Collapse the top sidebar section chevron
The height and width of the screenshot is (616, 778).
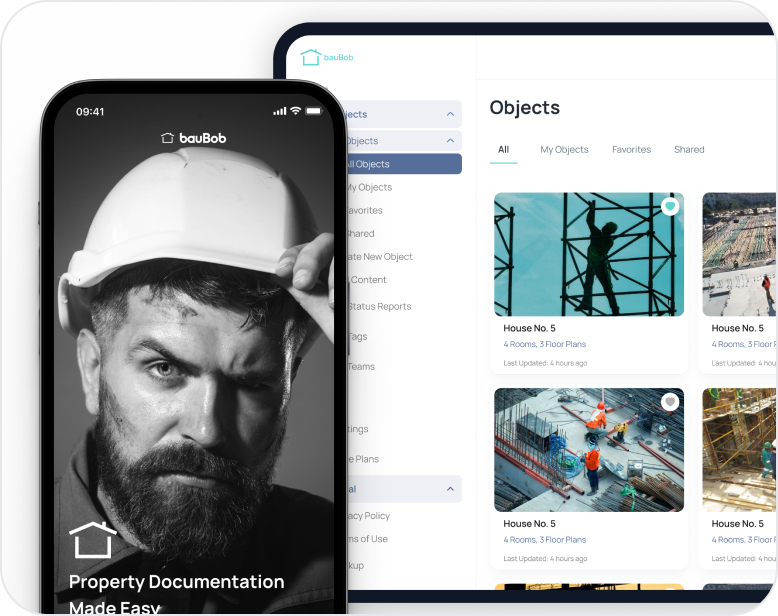(x=450, y=114)
